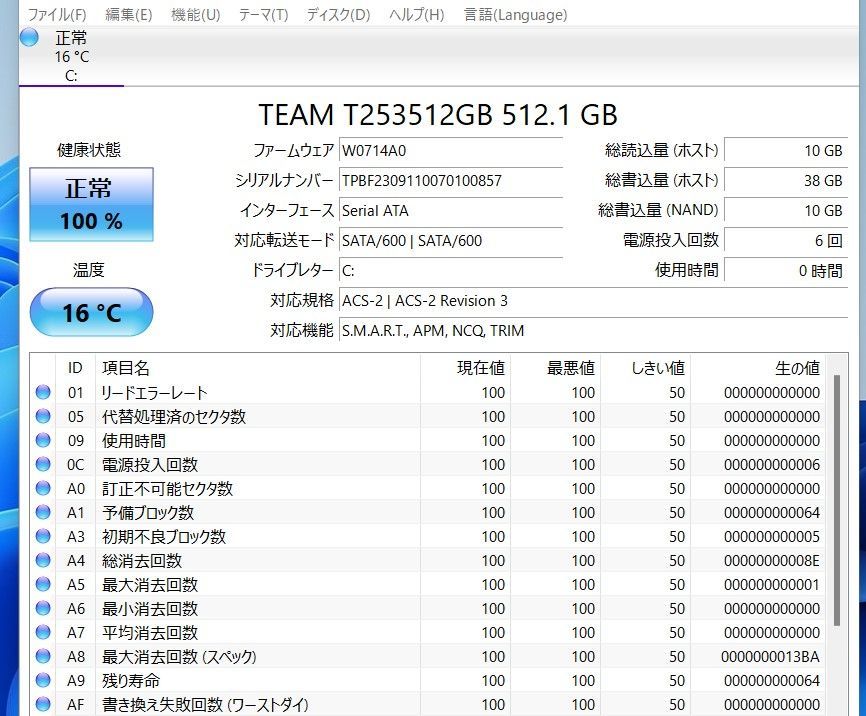Click the drive title TEAM T253512GB 512.1 GB

click(x=437, y=114)
